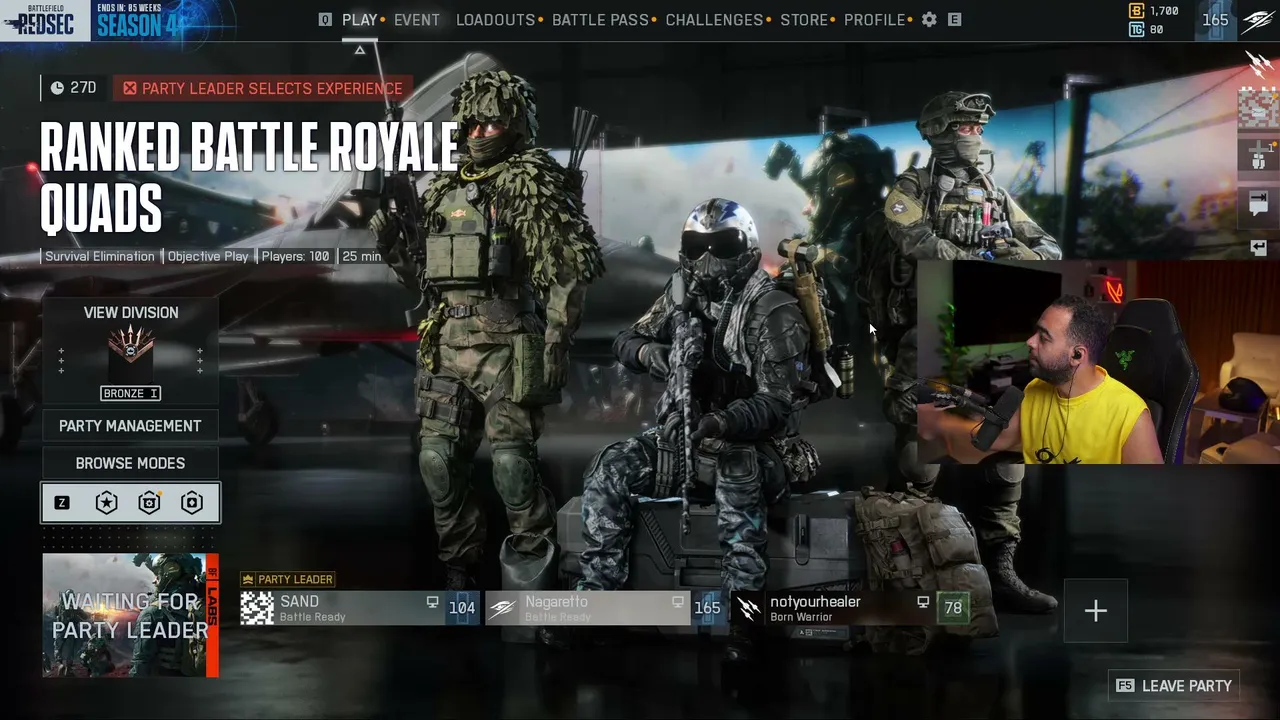
Task: Switch to the EVENT tab
Action: tap(417, 20)
